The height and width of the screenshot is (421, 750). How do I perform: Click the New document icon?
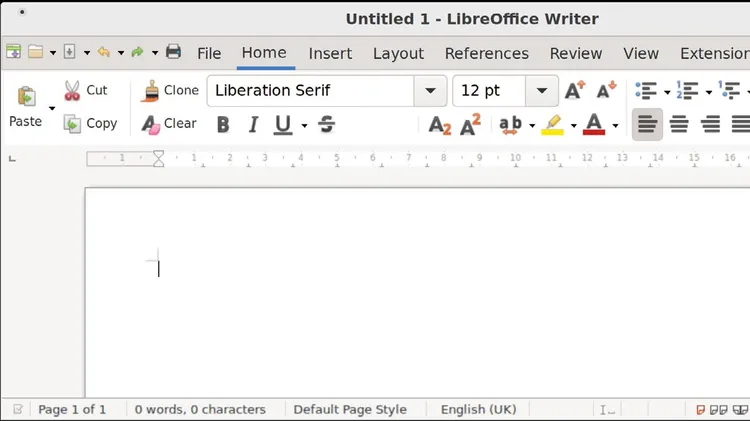(13, 52)
